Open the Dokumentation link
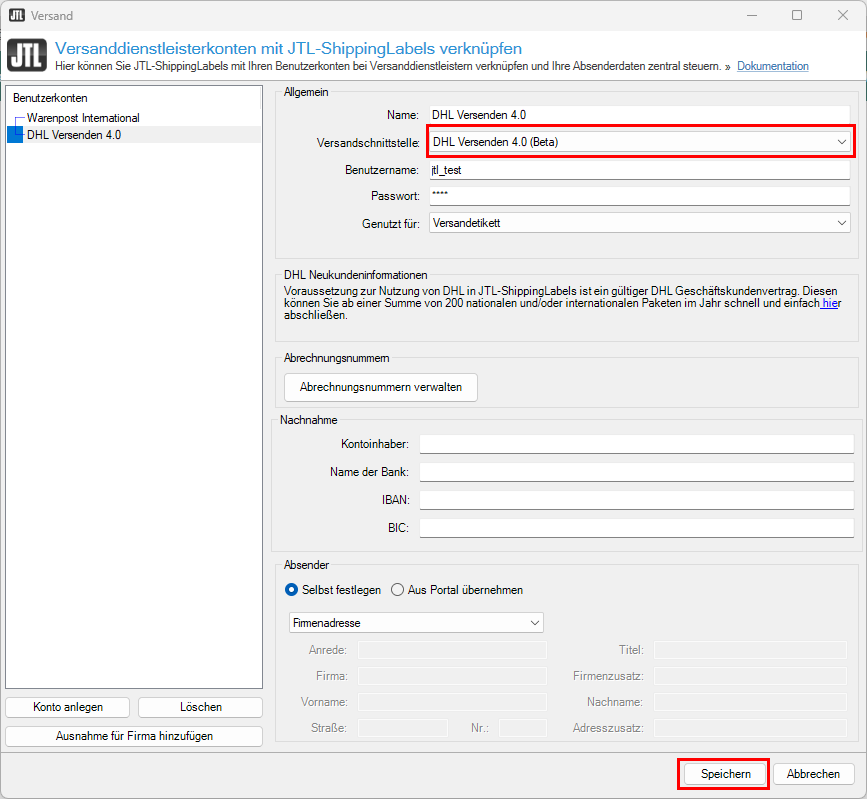Screen dimensions: 867x799 (772, 66)
